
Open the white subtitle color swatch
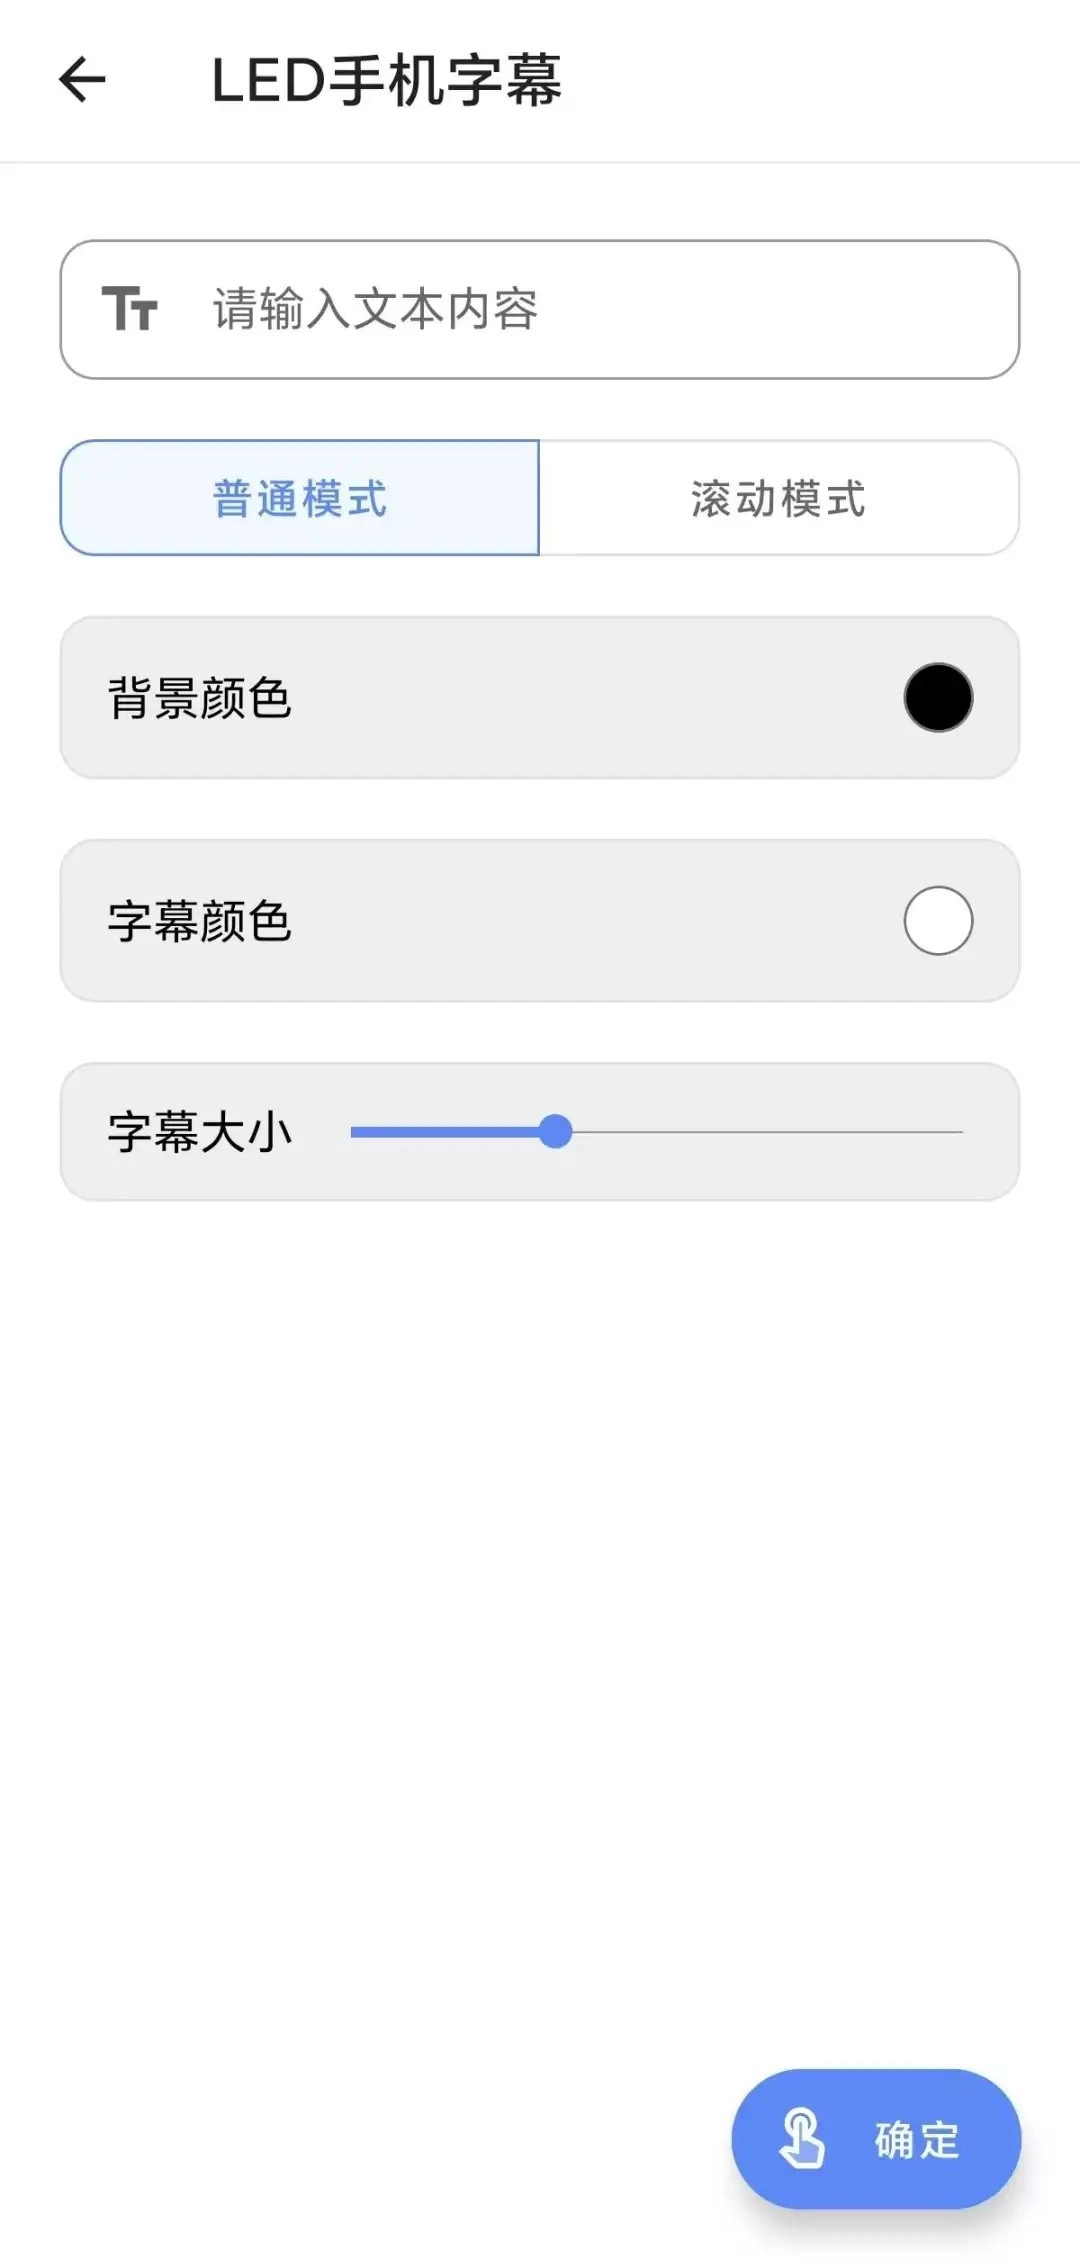pyautogui.click(x=938, y=920)
